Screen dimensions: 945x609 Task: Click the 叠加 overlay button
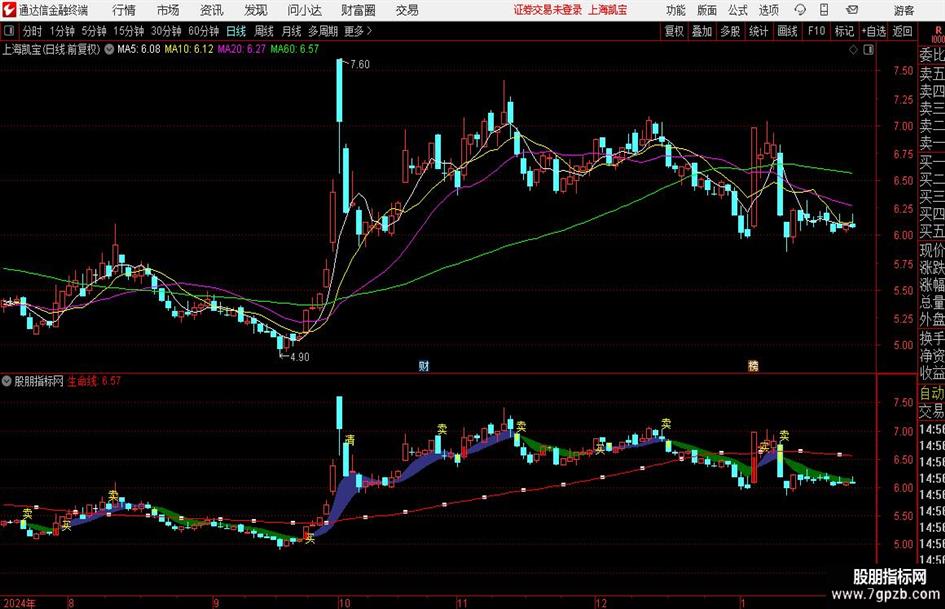coord(702,31)
